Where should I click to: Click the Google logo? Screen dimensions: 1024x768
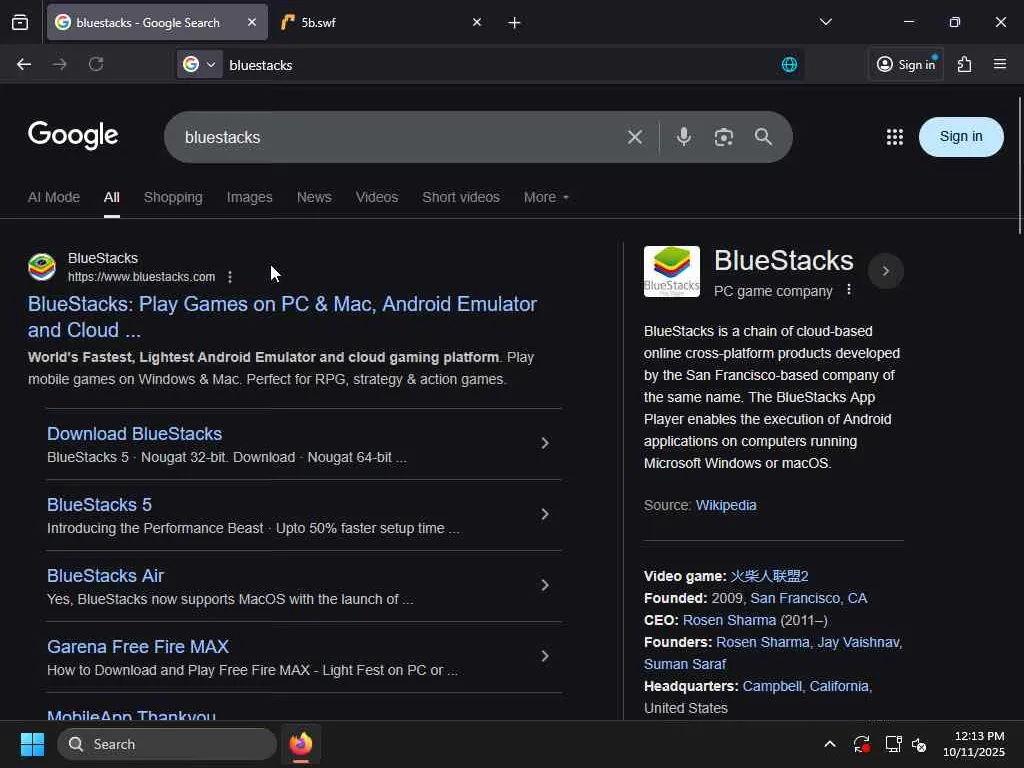pos(73,135)
